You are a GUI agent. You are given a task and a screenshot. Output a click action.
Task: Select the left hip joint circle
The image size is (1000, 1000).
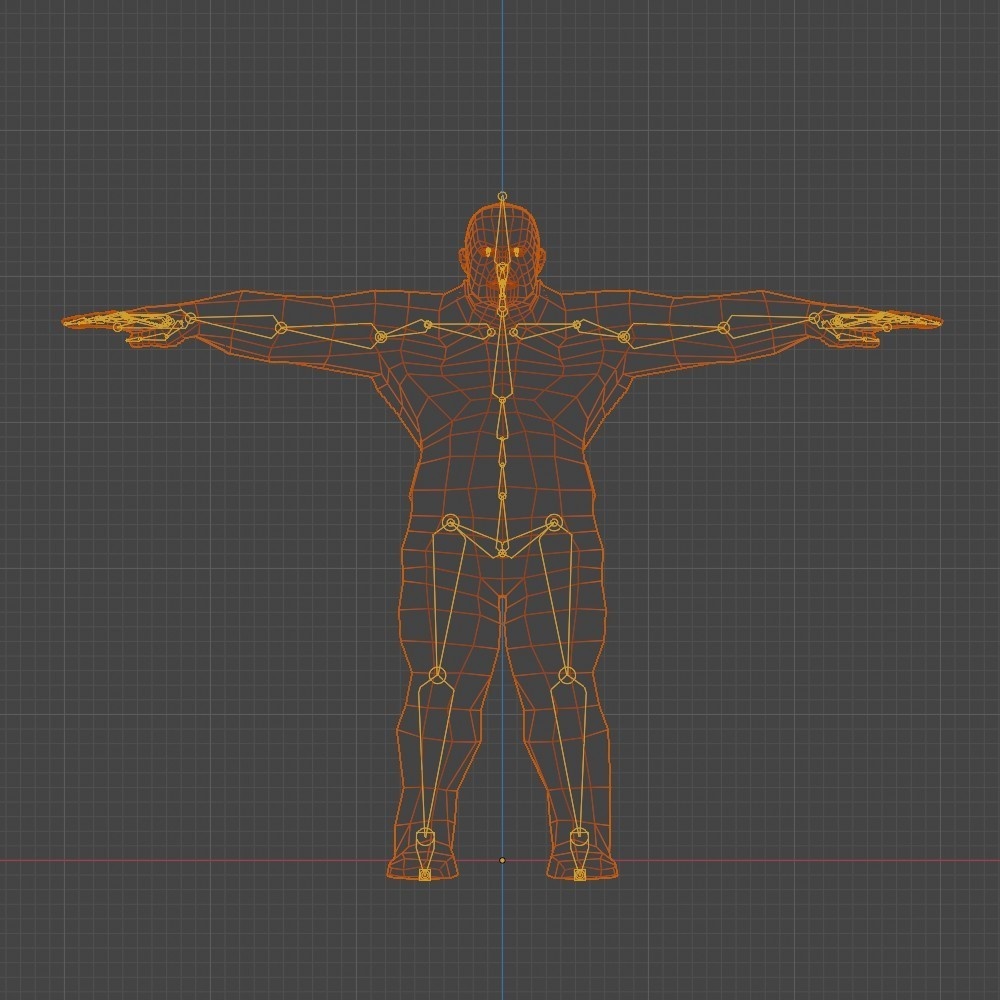(553, 522)
